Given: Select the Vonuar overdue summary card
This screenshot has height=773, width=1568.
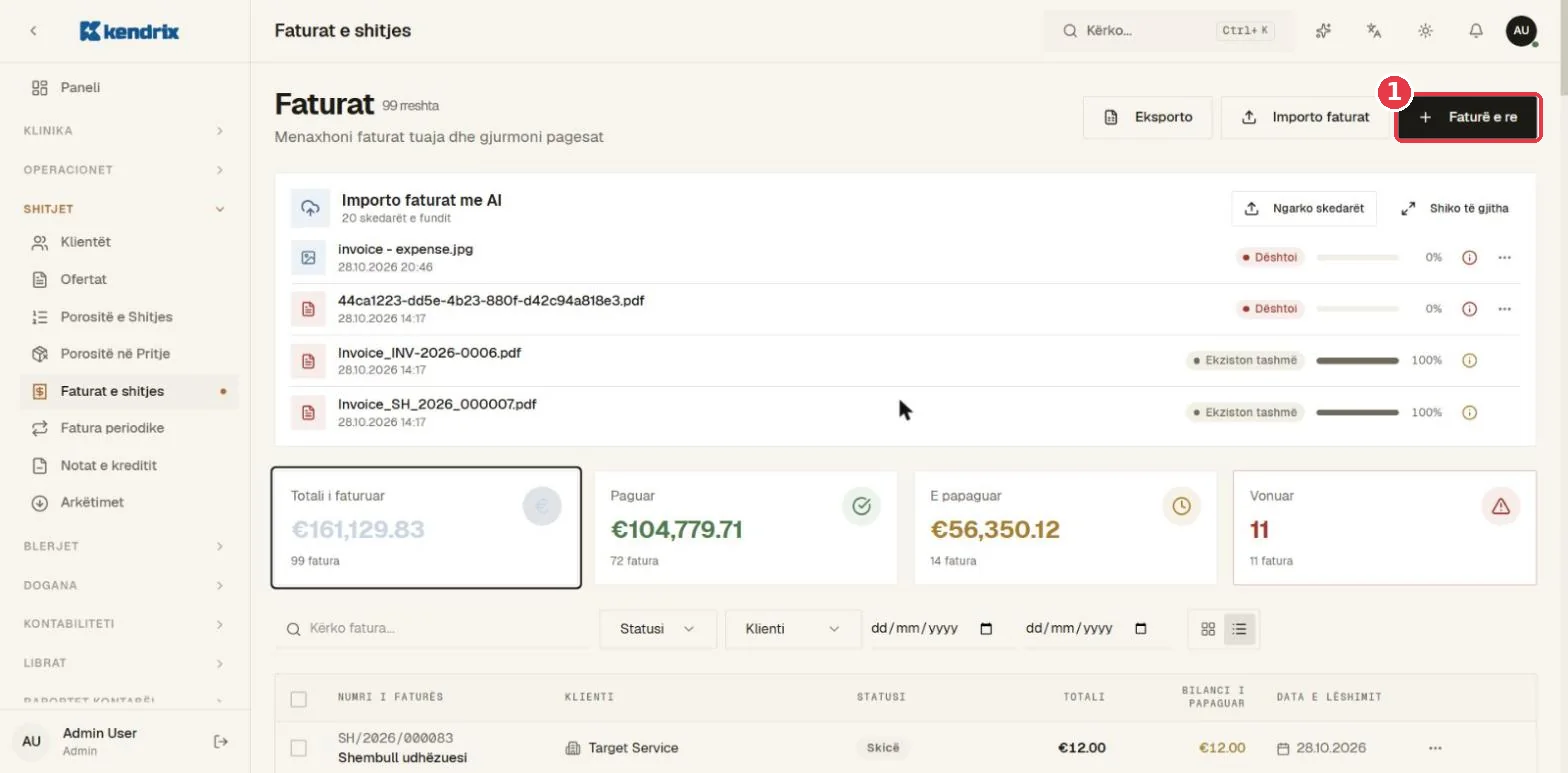Looking at the screenshot, I should (x=1385, y=527).
